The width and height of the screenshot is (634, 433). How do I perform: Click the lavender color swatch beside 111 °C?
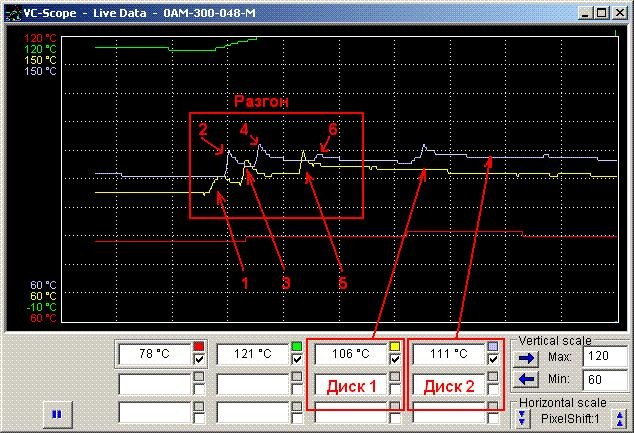click(x=493, y=346)
